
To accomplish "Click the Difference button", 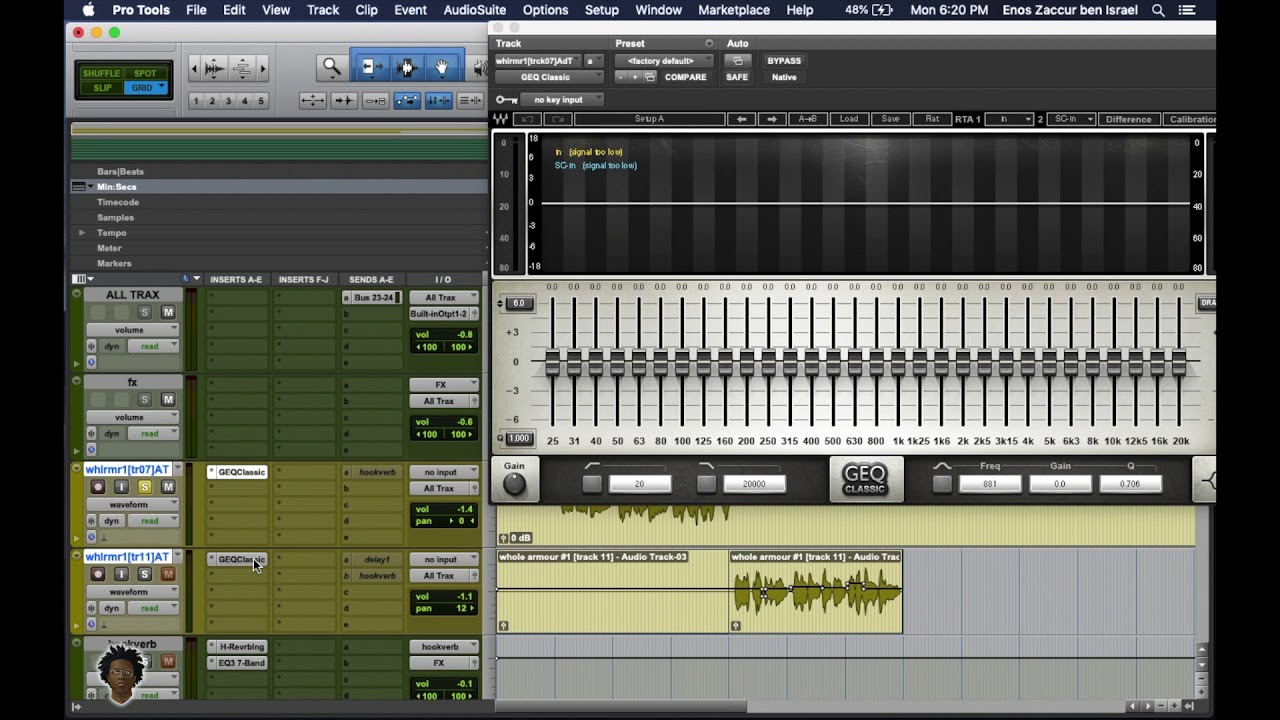I will [1128, 119].
